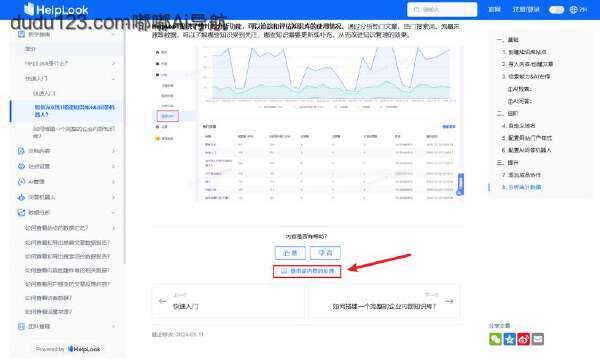Viewport: 600px width, 360px height.
Task: Click the red Weibo share icon
Action: [x=523, y=339]
